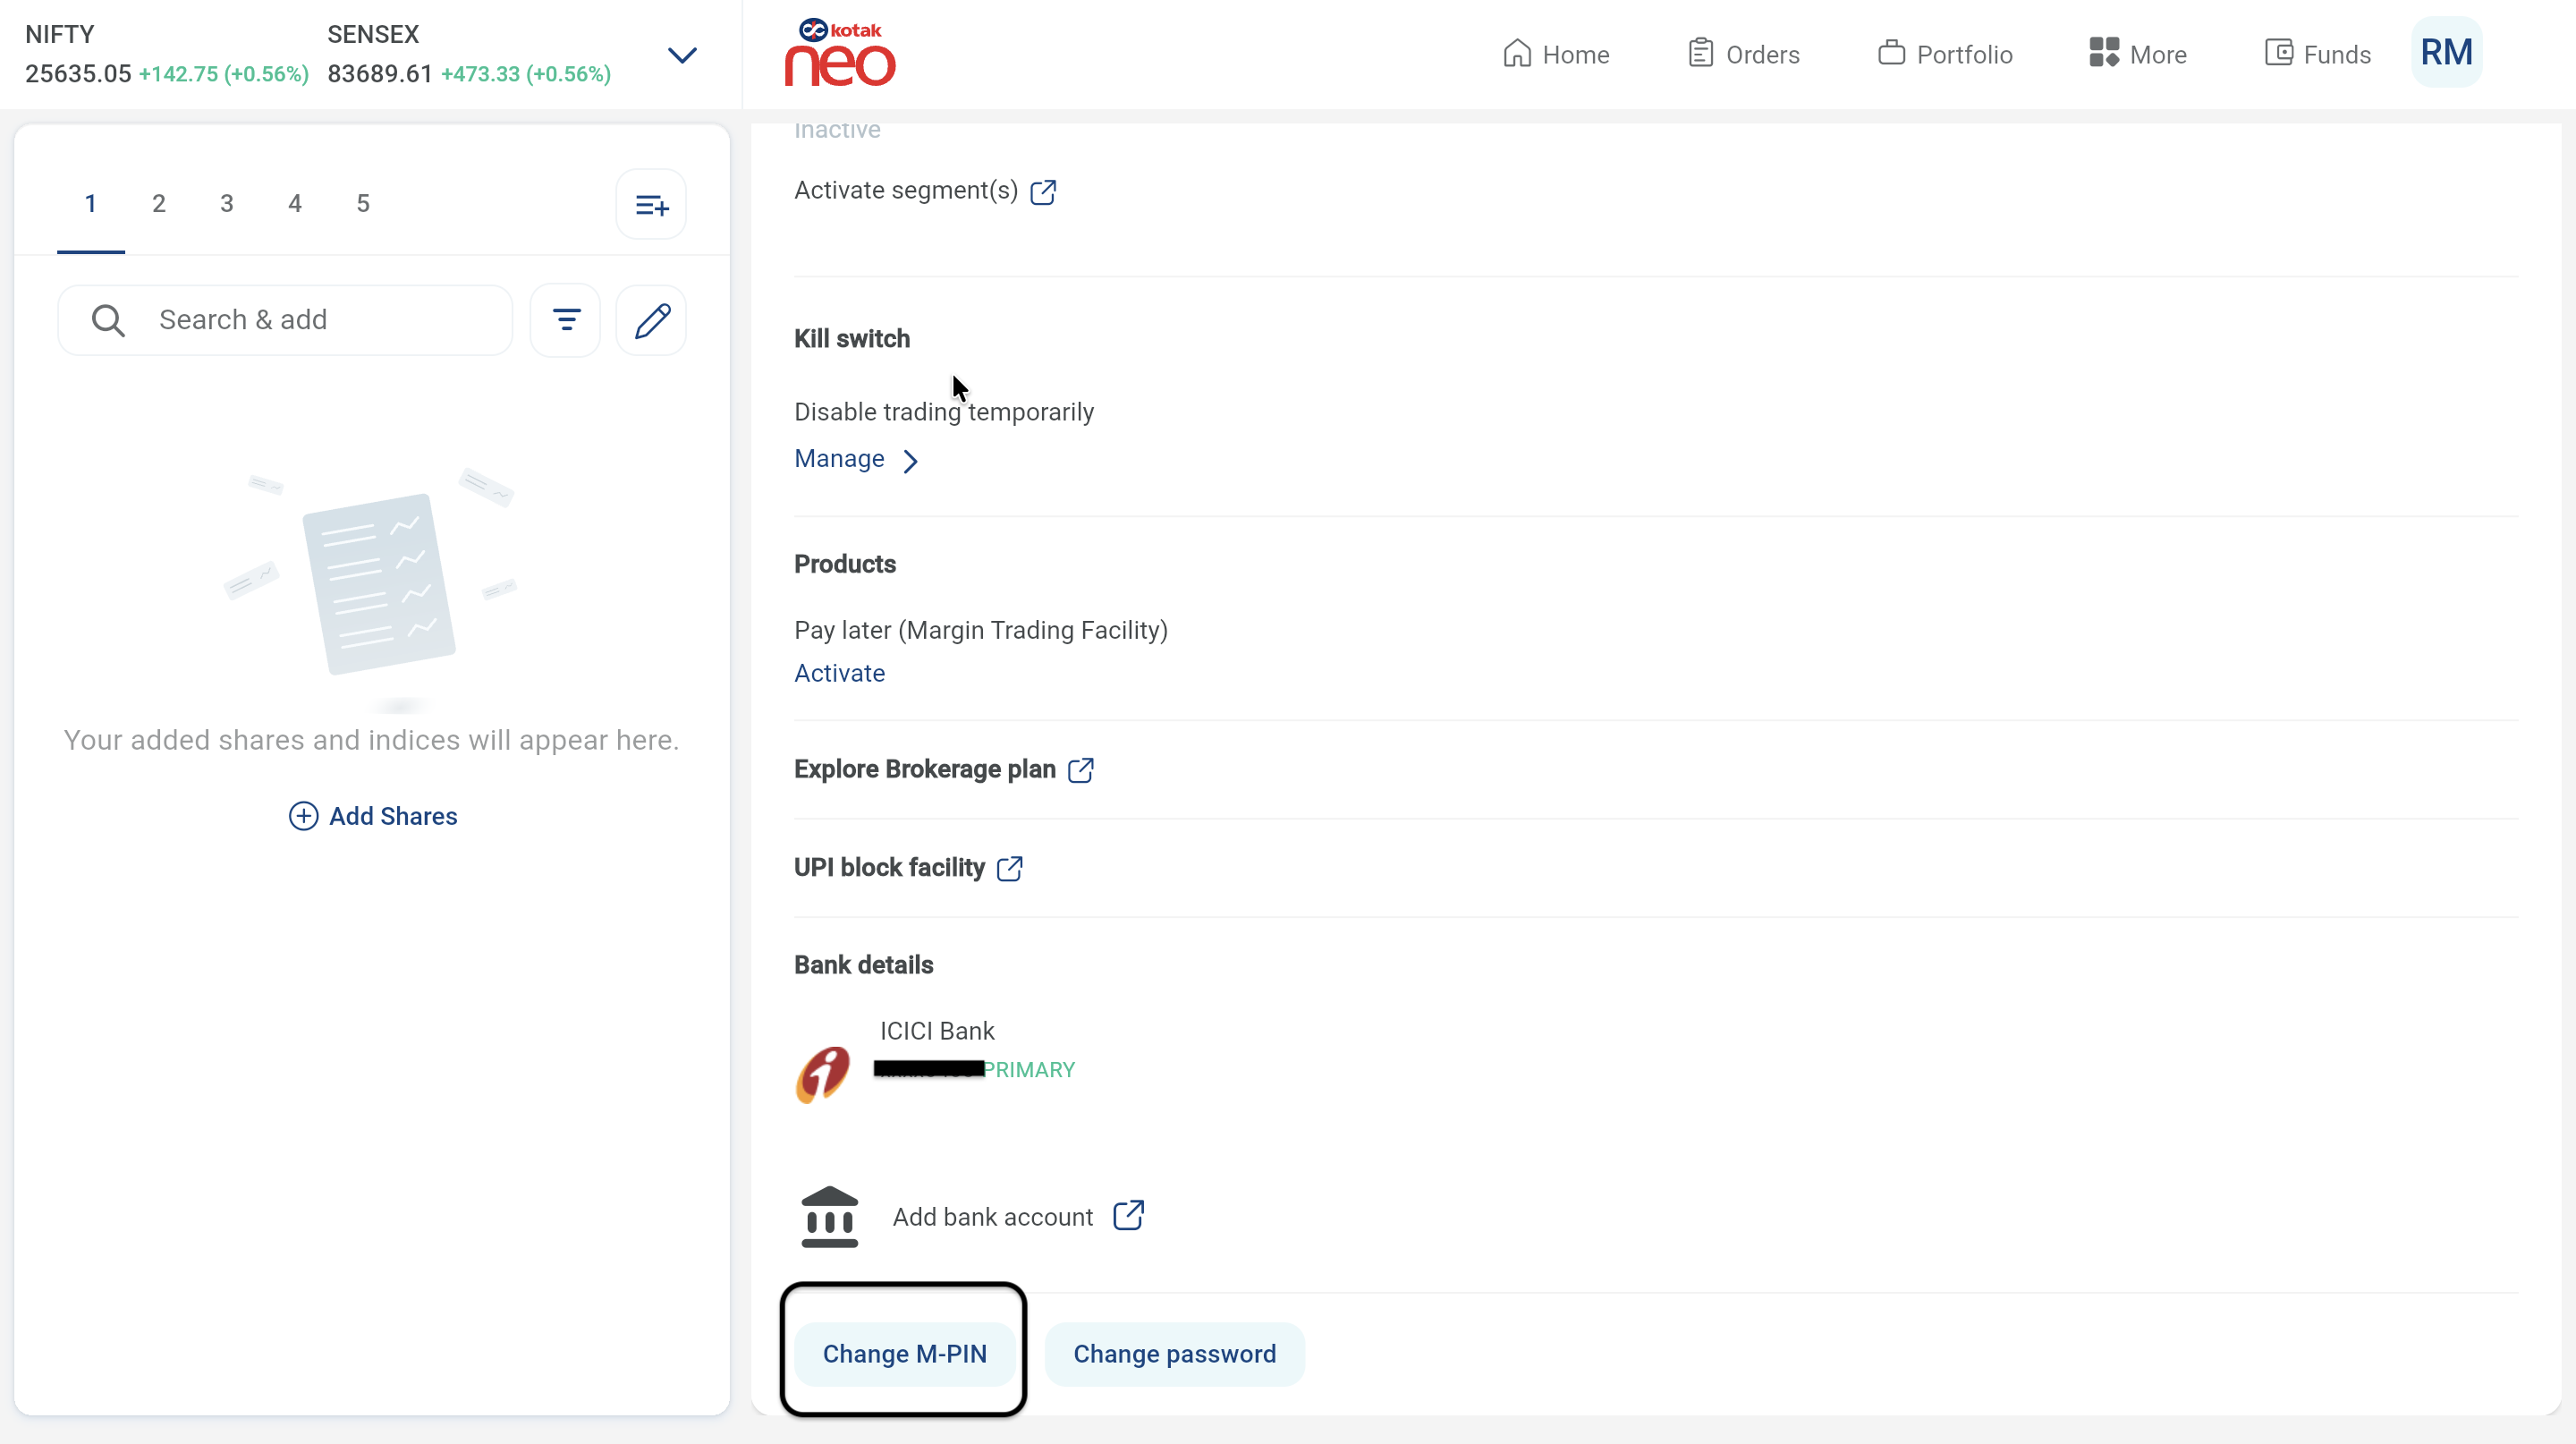Viewport: 2576px width, 1444px height.
Task: Click the watchlist filter icon
Action: tap(566, 320)
